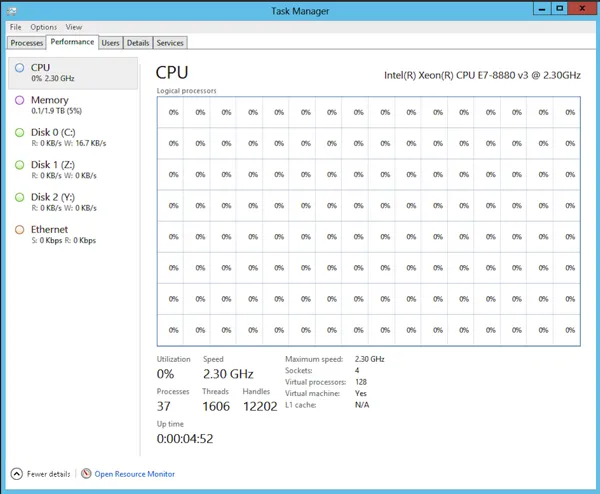Screen dimensions: 600x494
Task: Open the View menu
Action: (73, 27)
